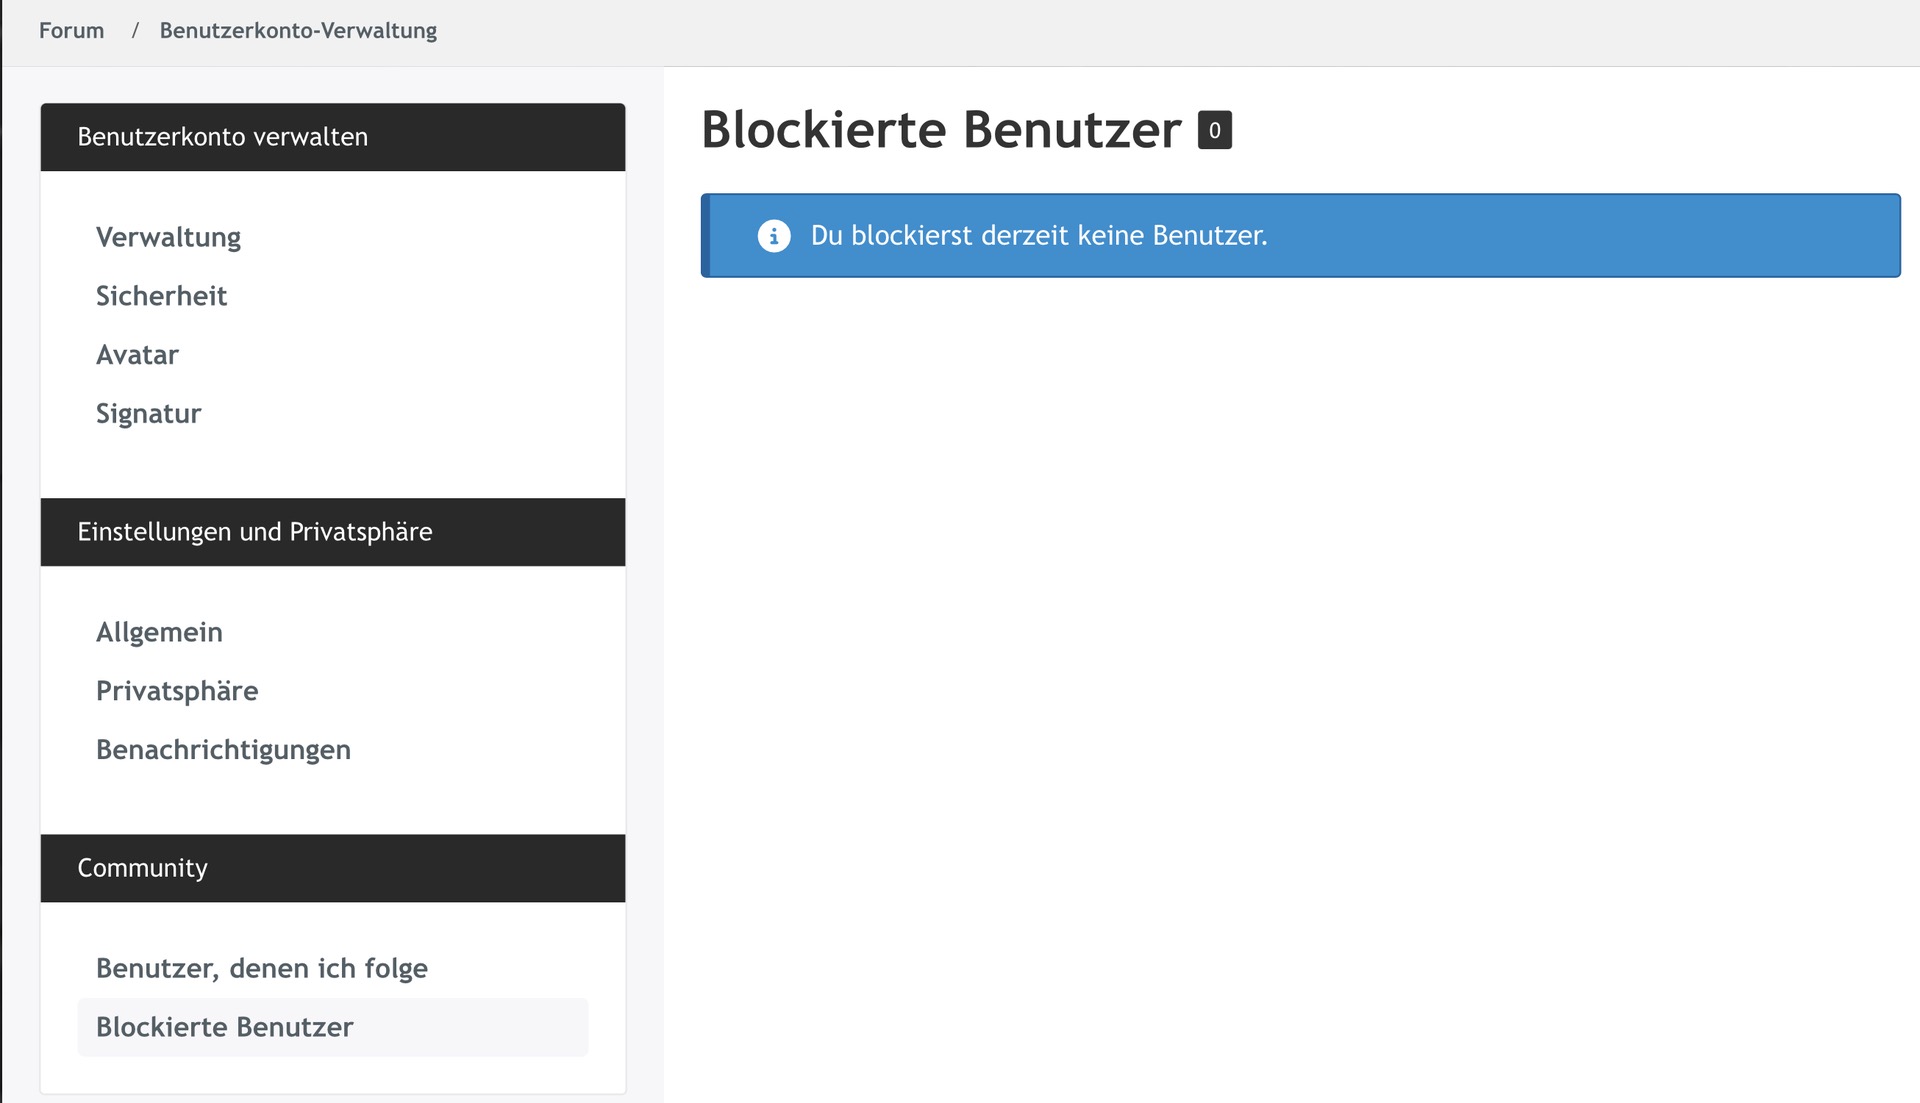Click Benutzerkonto verwalten section header

222,137
